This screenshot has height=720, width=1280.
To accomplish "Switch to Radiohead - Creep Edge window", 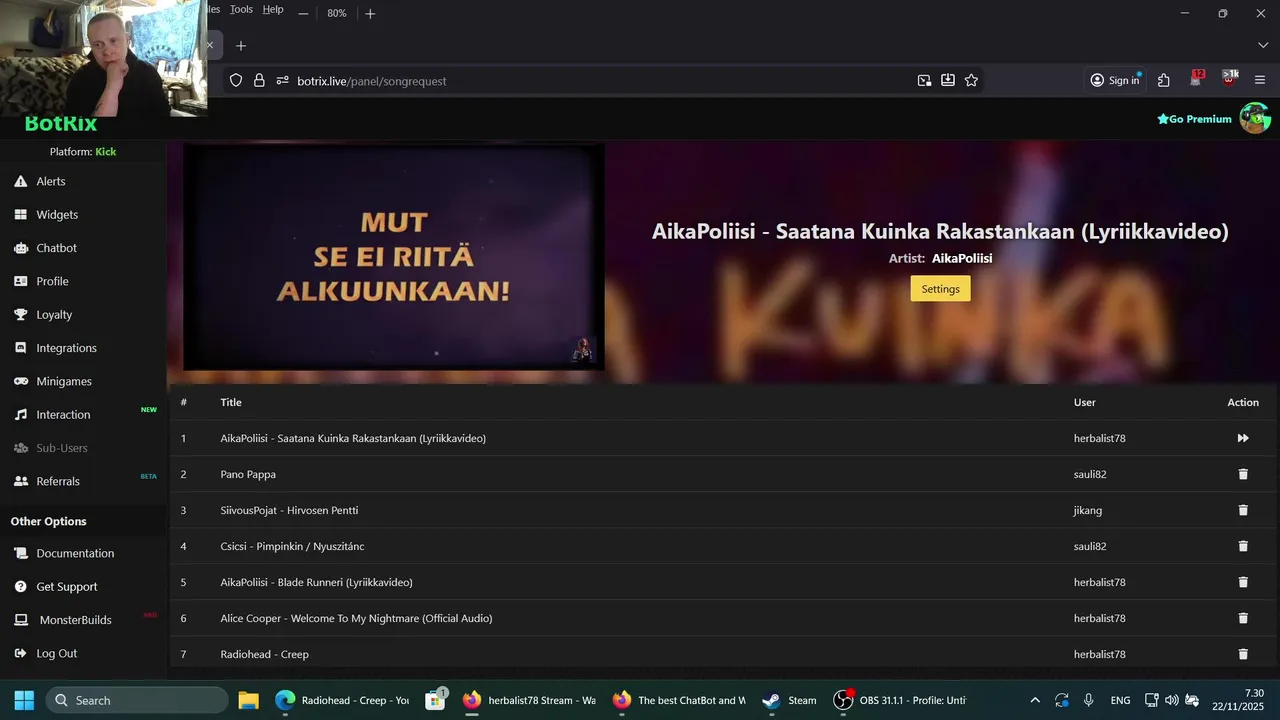I will 343,700.
